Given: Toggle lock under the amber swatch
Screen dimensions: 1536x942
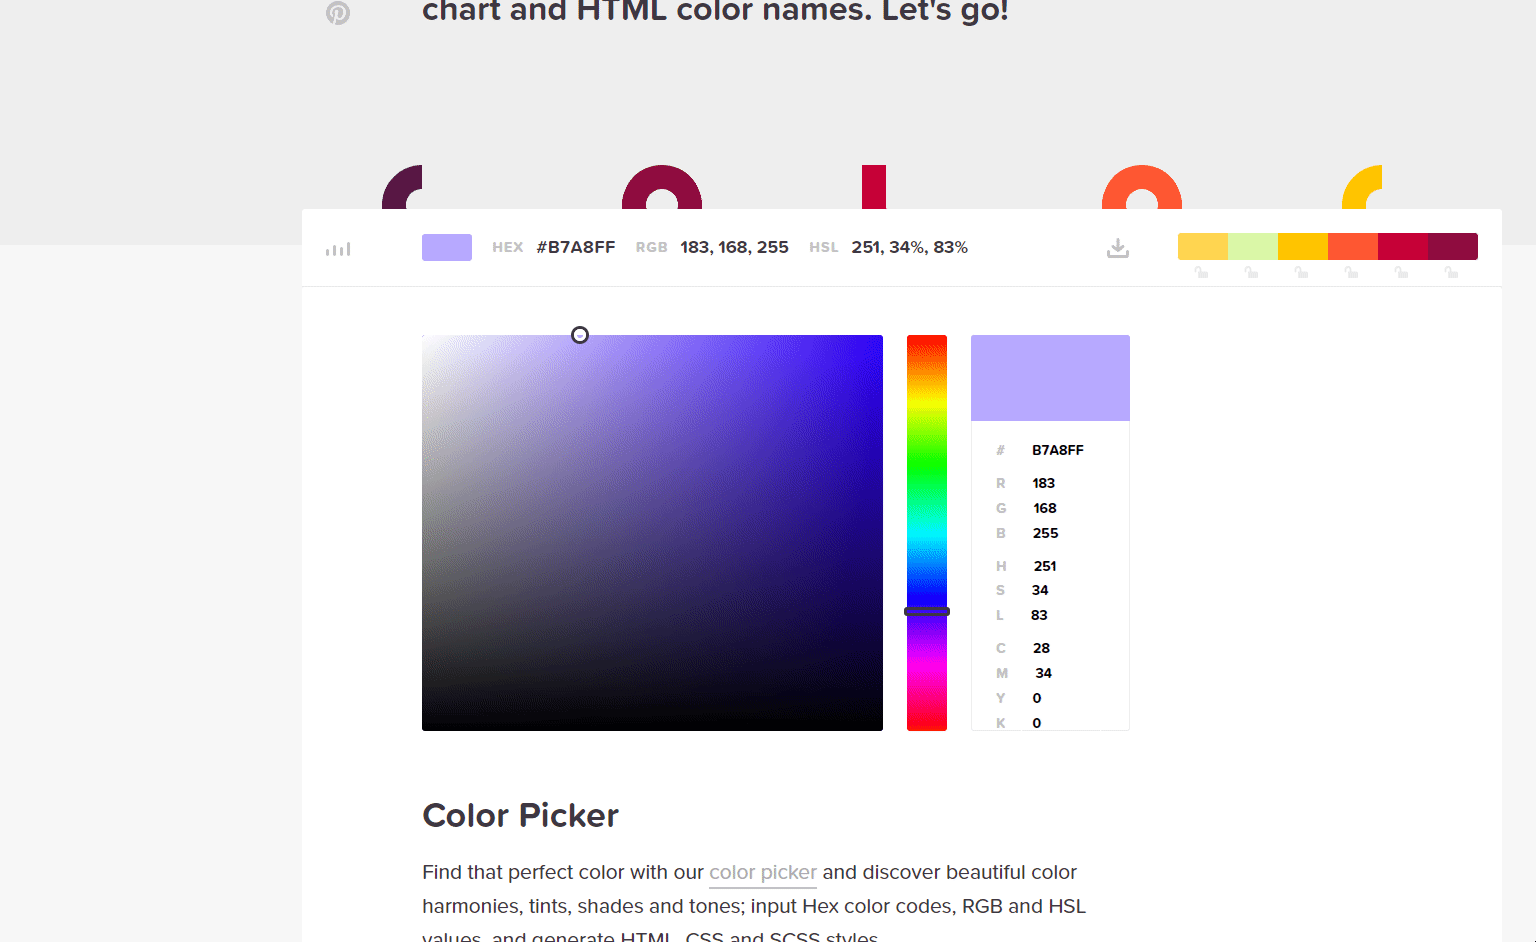Looking at the screenshot, I should point(1301,272).
